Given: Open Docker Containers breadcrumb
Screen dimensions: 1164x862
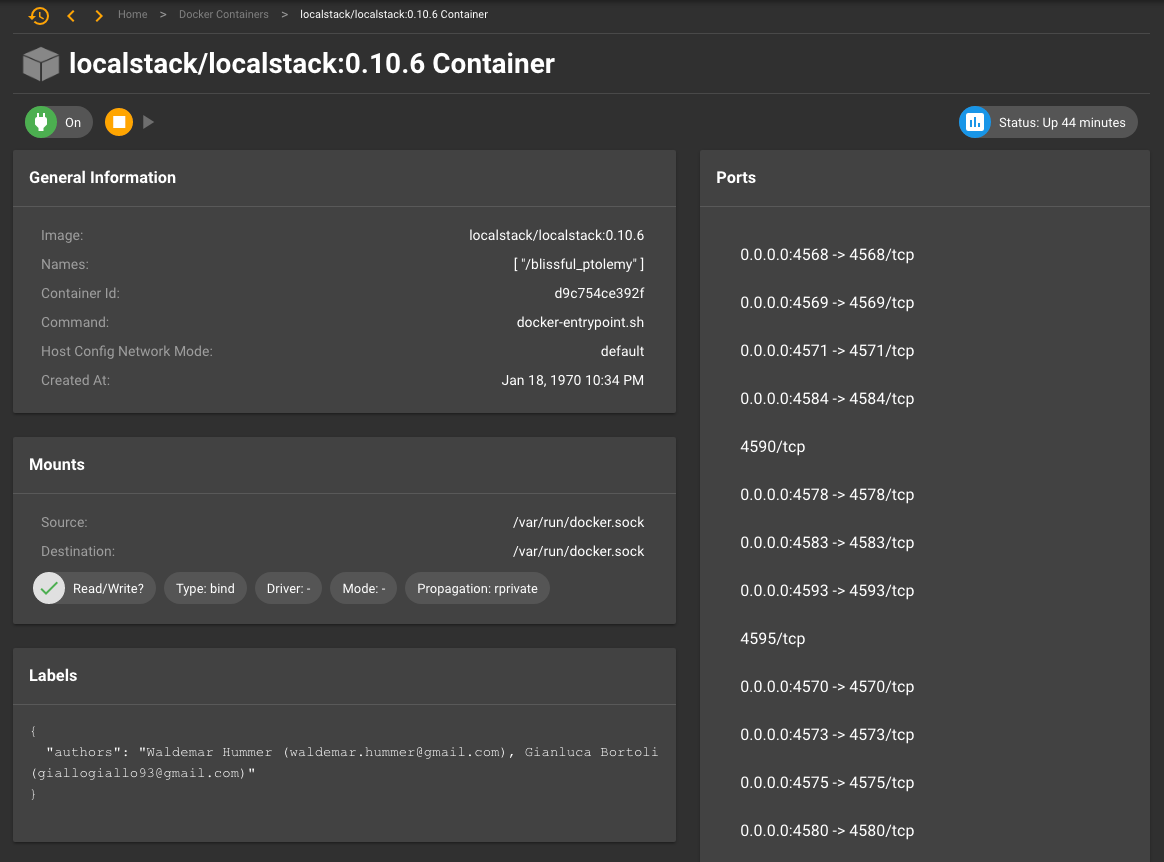Looking at the screenshot, I should [x=223, y=14].
